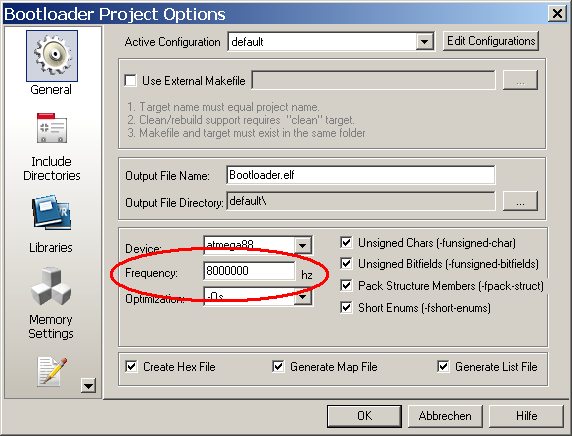This screenshot has height=436, width=572.
Task: Open the Libraries books icon
Action: point(51,212)
